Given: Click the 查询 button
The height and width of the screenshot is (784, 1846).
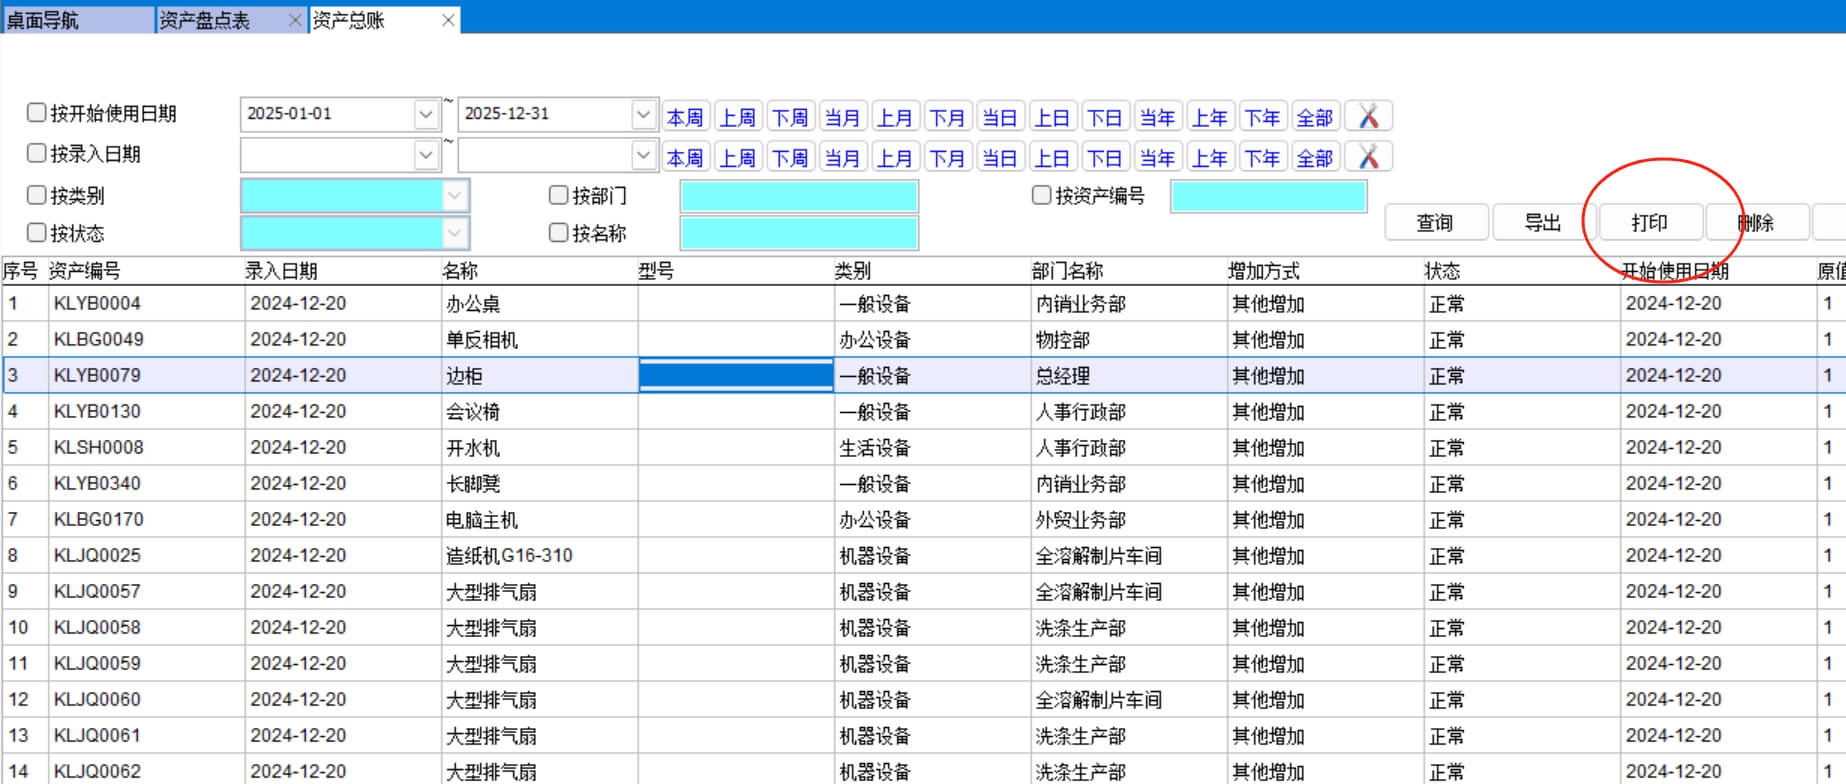Looking at the screenshot, I should [x=1435, y=223].
